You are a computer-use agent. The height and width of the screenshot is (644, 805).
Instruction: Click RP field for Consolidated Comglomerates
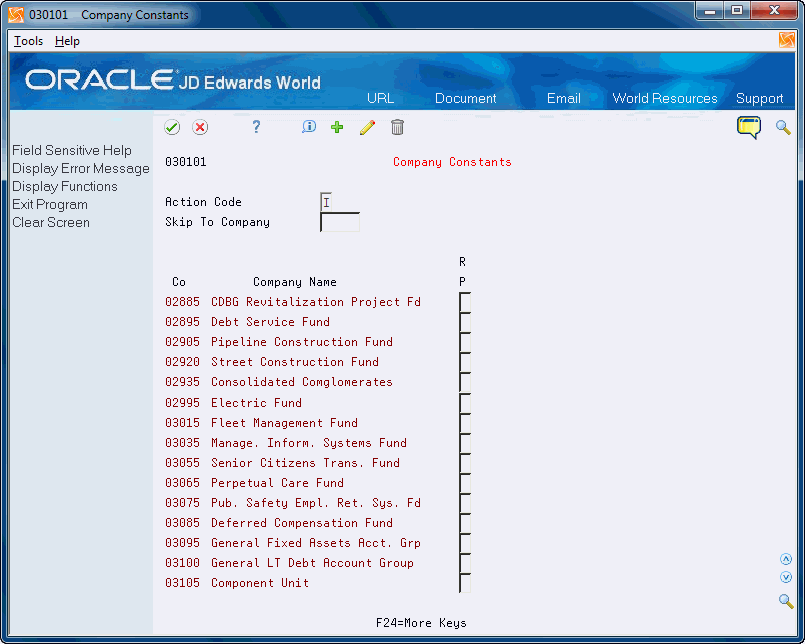coord(465,382)
